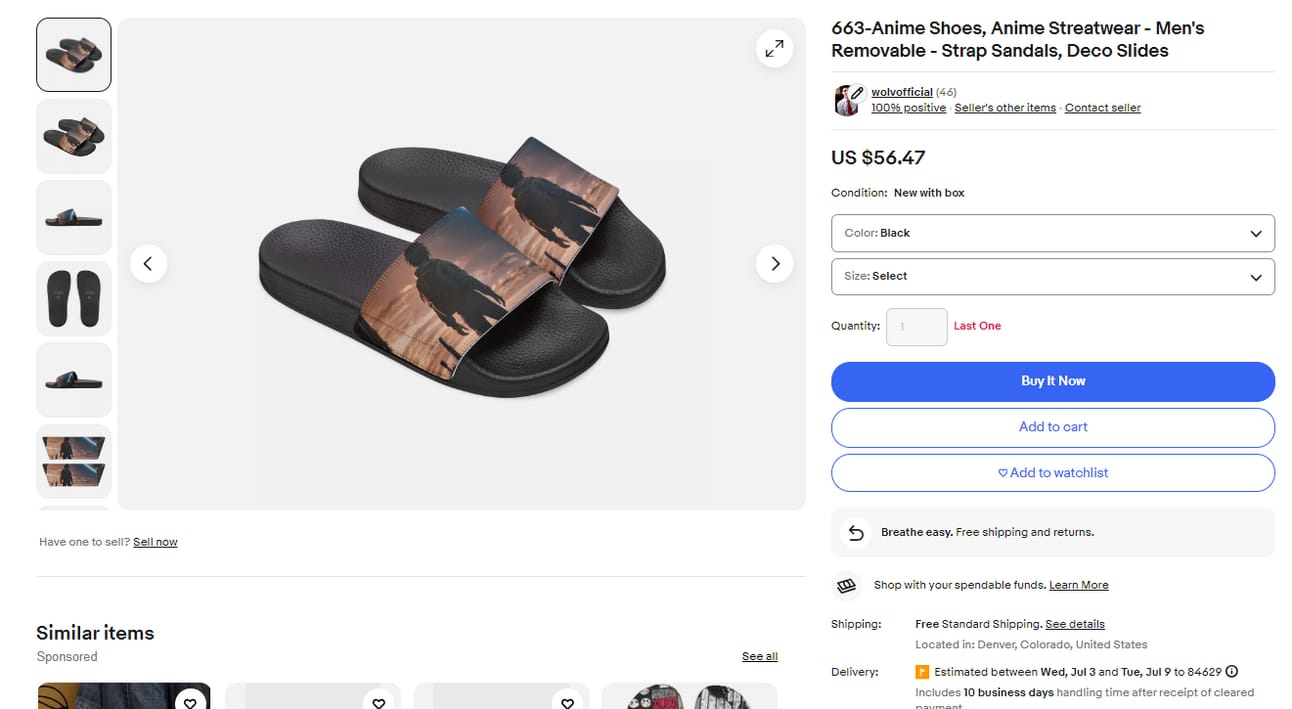Click the wolvofficial seller avatar
1292x709 pixels.
click(847, 100)
